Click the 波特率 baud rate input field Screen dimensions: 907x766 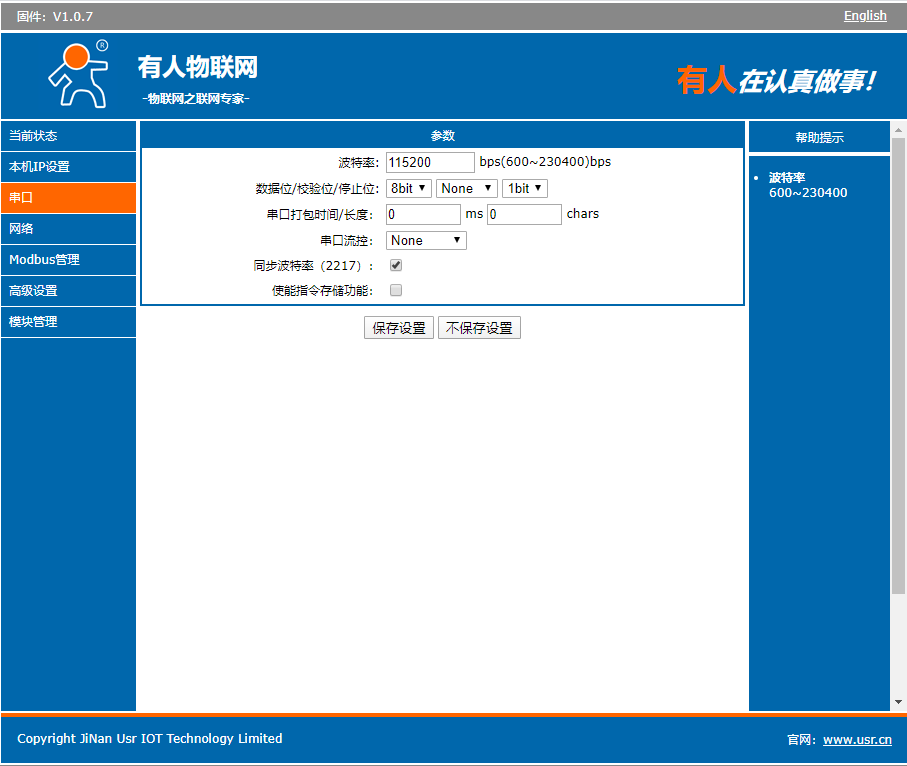[x=430, y=162]
